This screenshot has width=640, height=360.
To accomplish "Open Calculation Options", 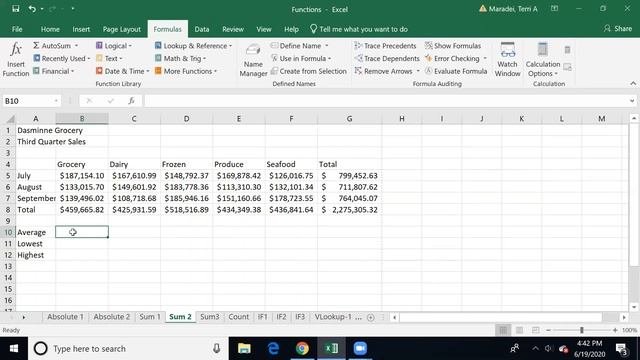I will click(x=542, y=60).
